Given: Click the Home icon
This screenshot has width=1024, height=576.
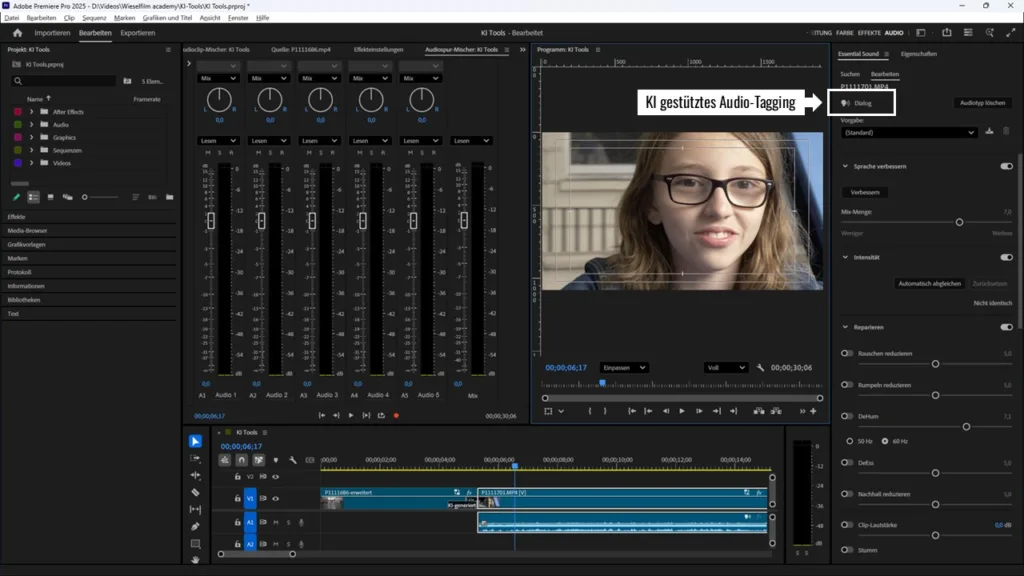Looking at the screenshot, I should pos(17,33).
